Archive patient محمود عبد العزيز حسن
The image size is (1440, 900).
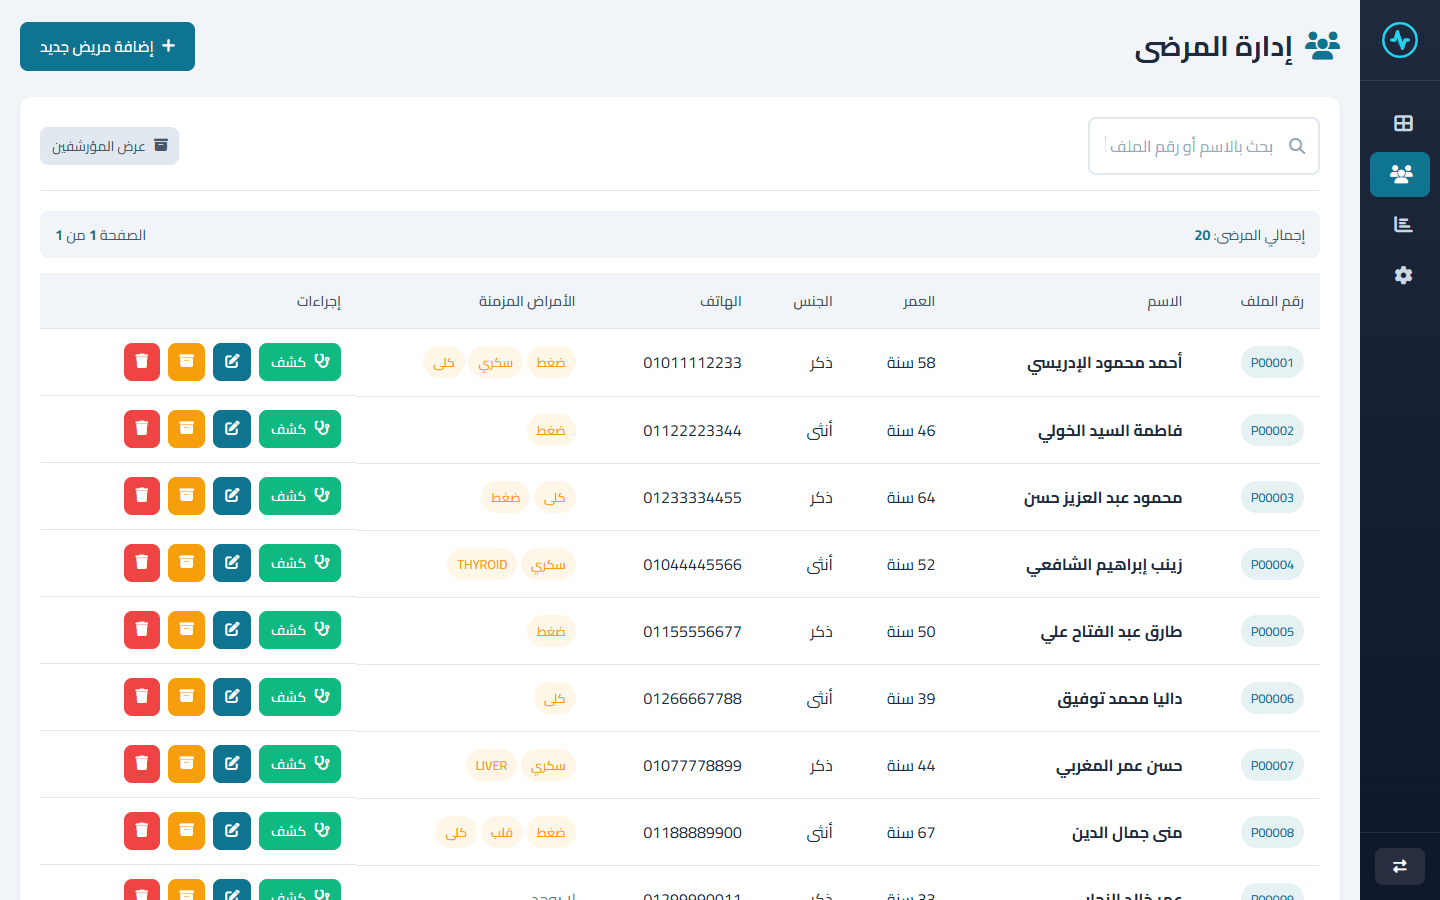click(x=186, y=496)
